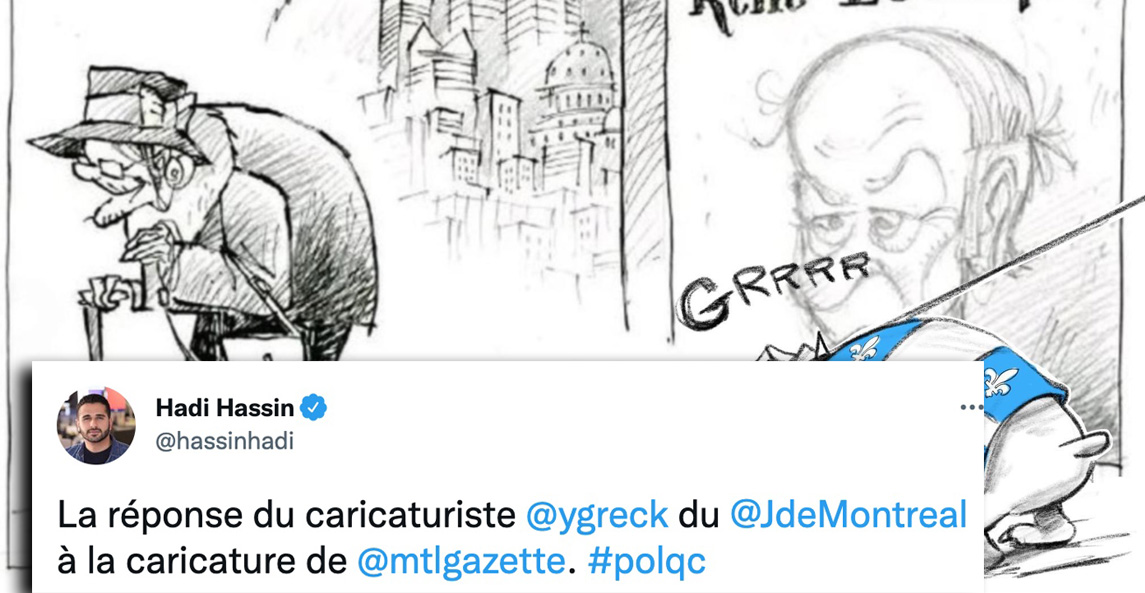Image resolution: width=1145 pixels, height=593 pixels.
Task: Open Hadi Hassin's profile avatar photo
Action: (96, 426)
